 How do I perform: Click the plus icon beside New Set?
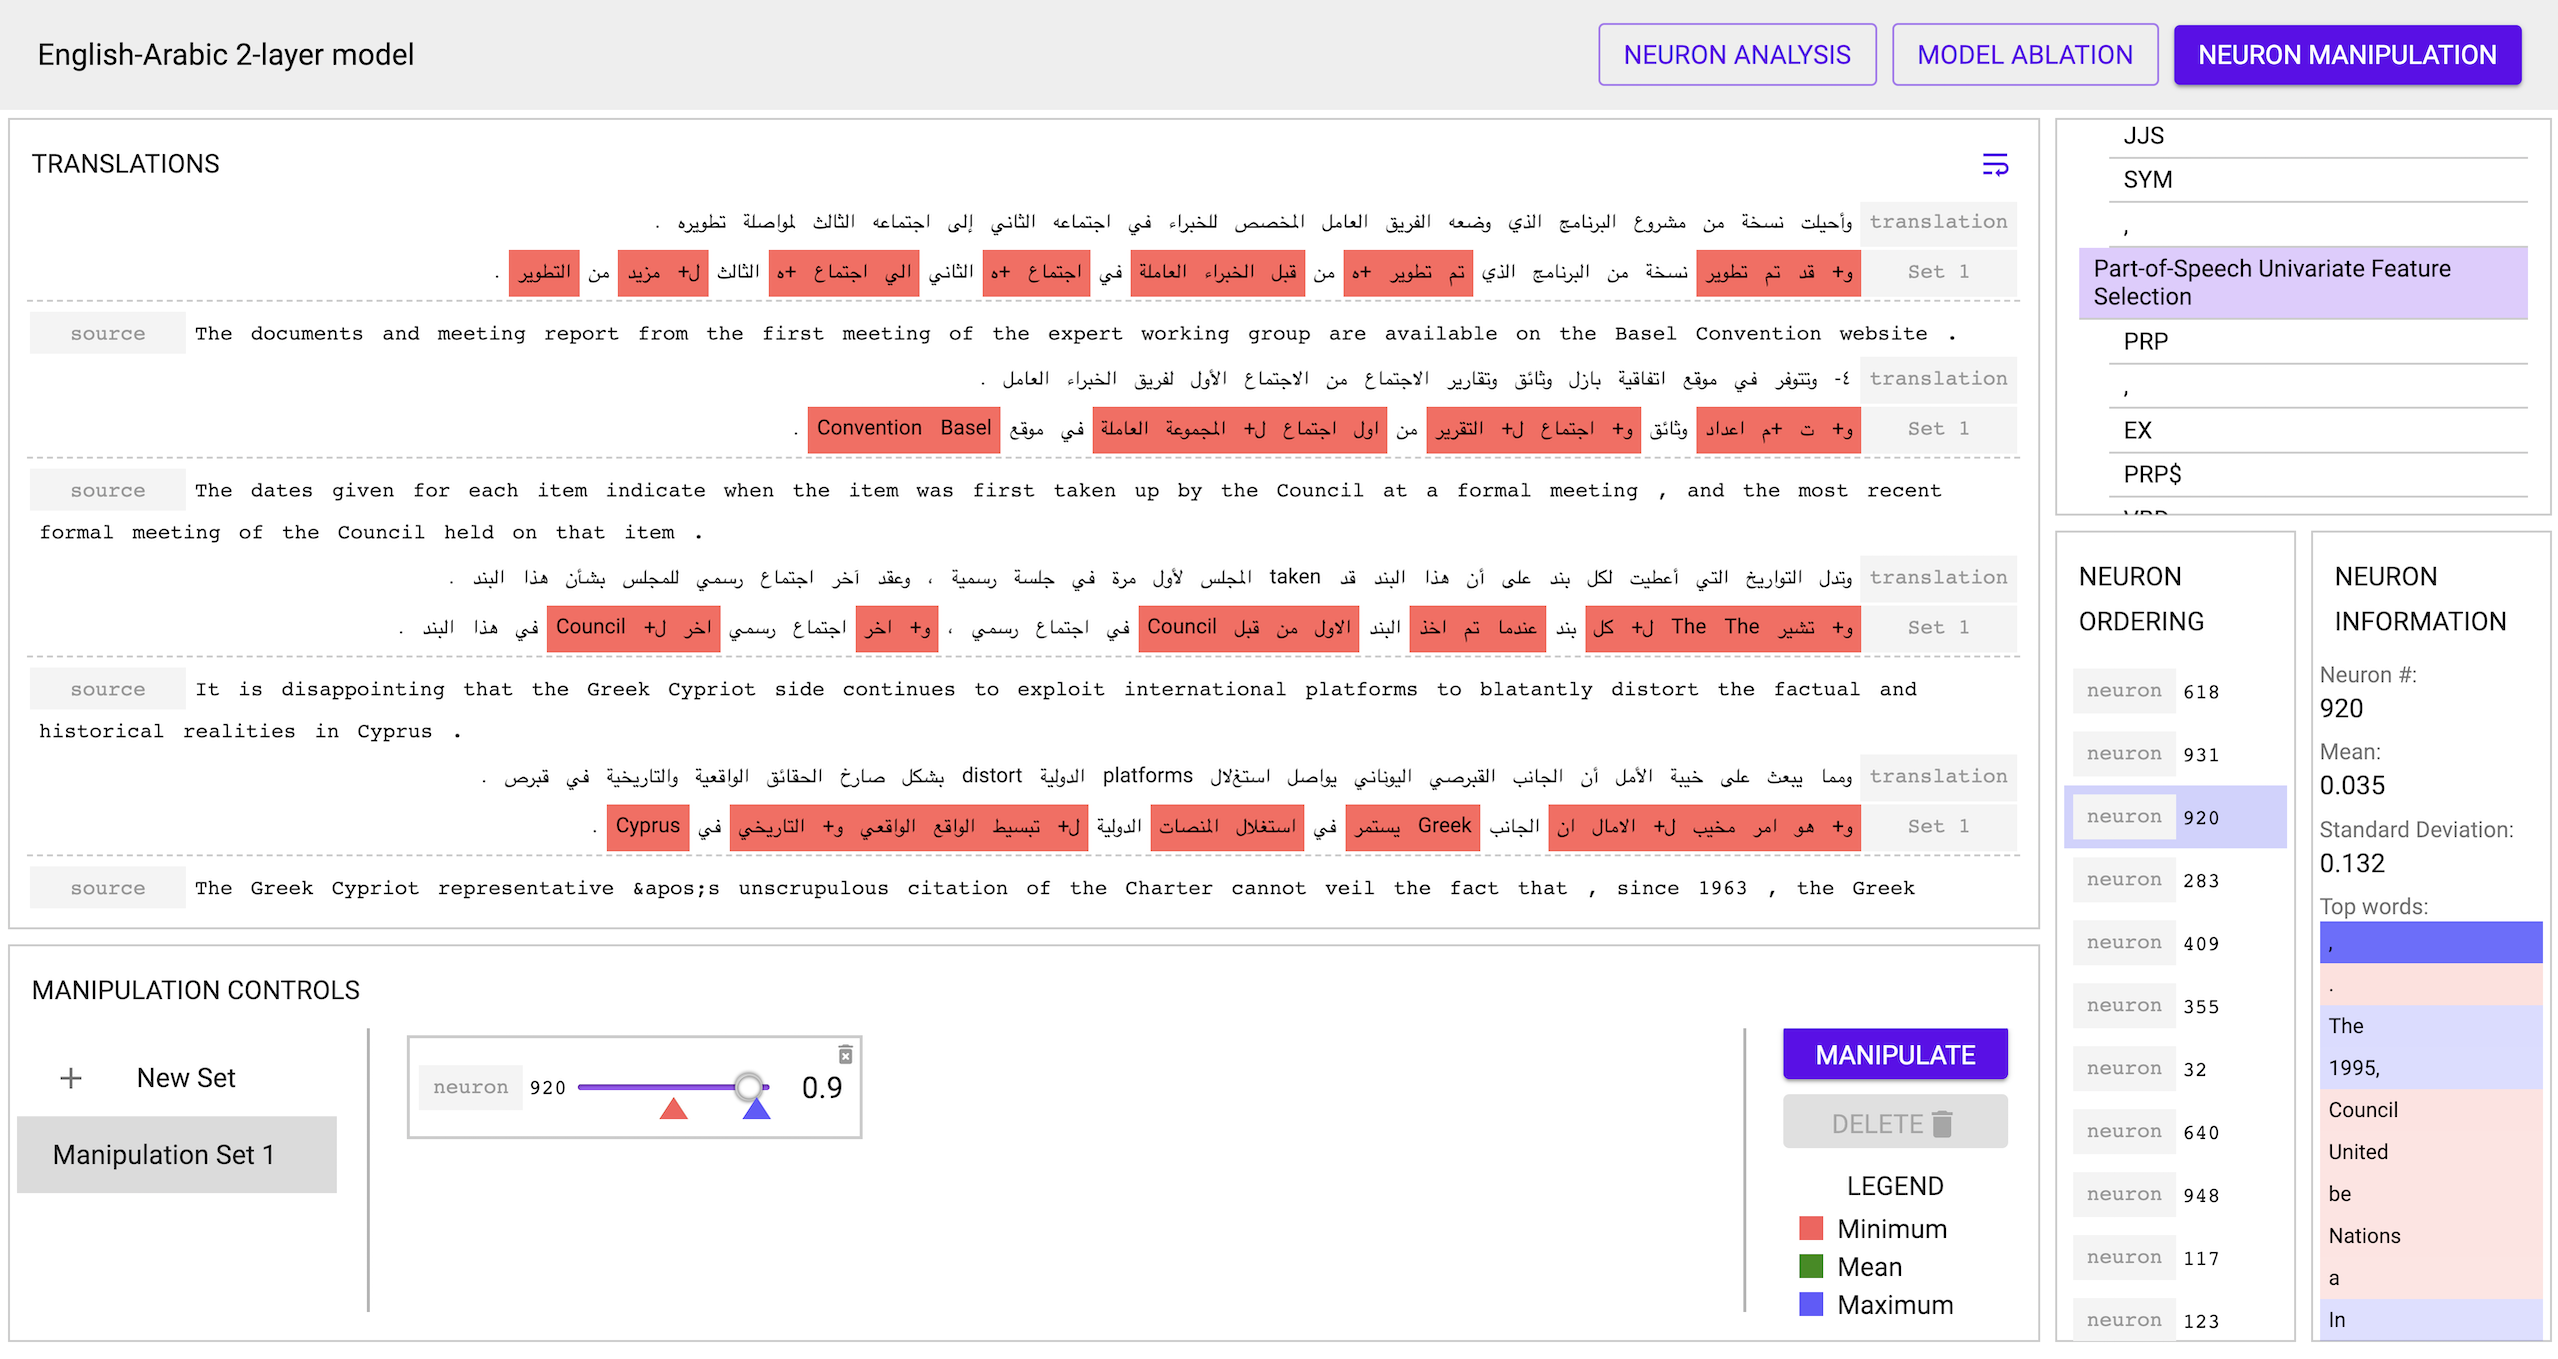click(71, 1078)
